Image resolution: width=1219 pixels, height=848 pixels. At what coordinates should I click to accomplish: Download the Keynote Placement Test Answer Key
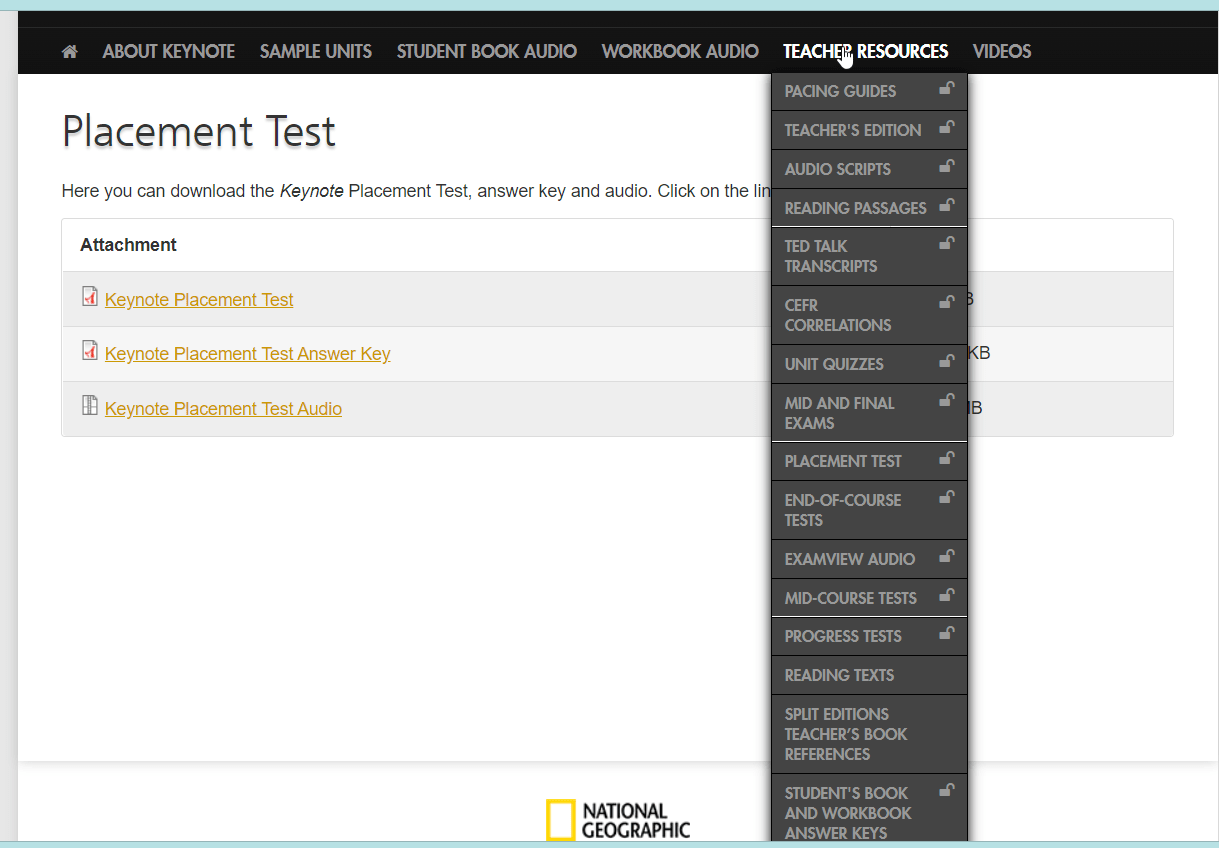[247, 354]
